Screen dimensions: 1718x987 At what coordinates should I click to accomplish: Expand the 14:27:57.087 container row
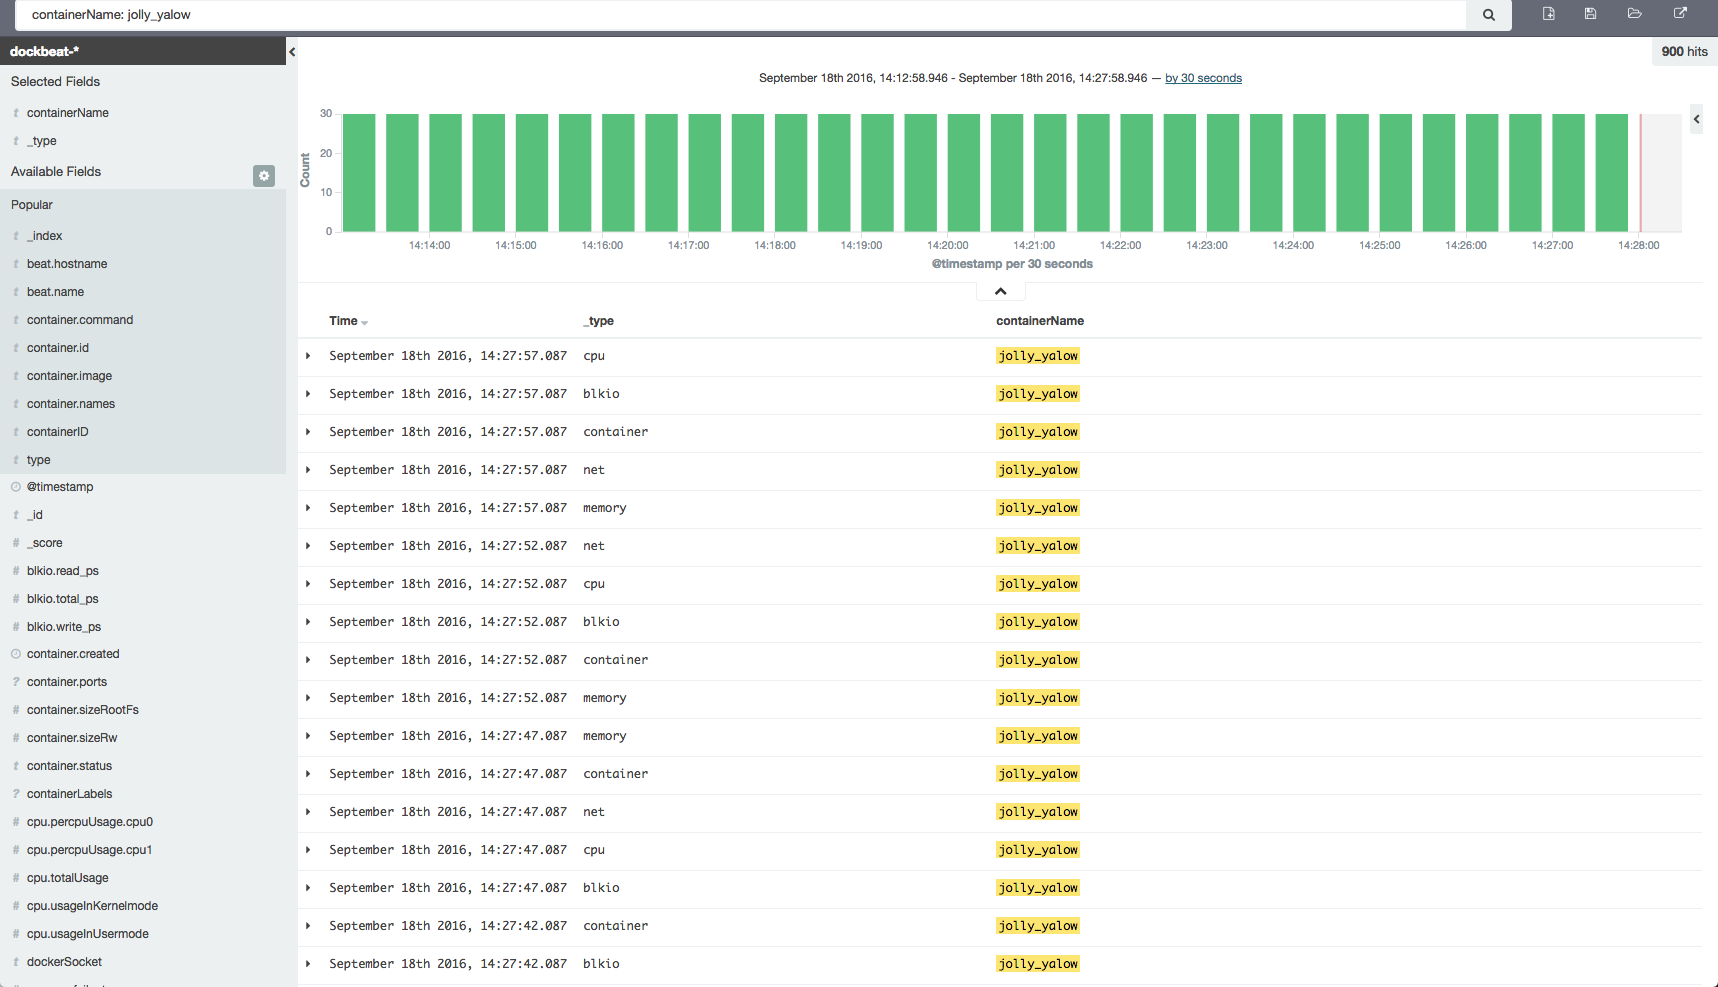click(308, 432)
